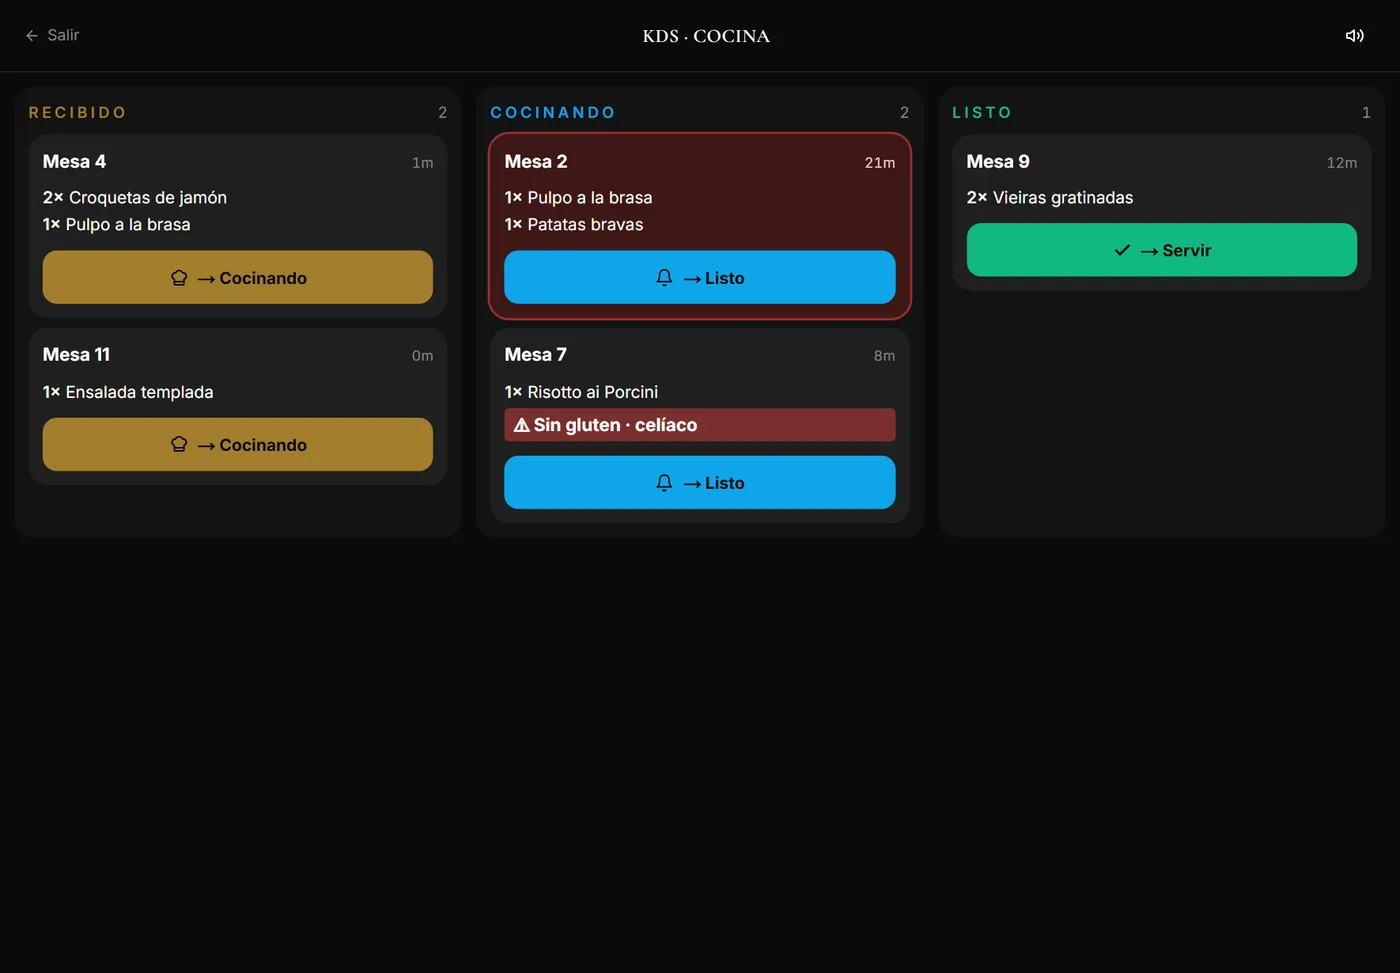This screenshot has width=1400, height=973.
Task: Select Pulpo a la brasa on Mesa 2
Action: pyautogui.click(x=579, y=197)
